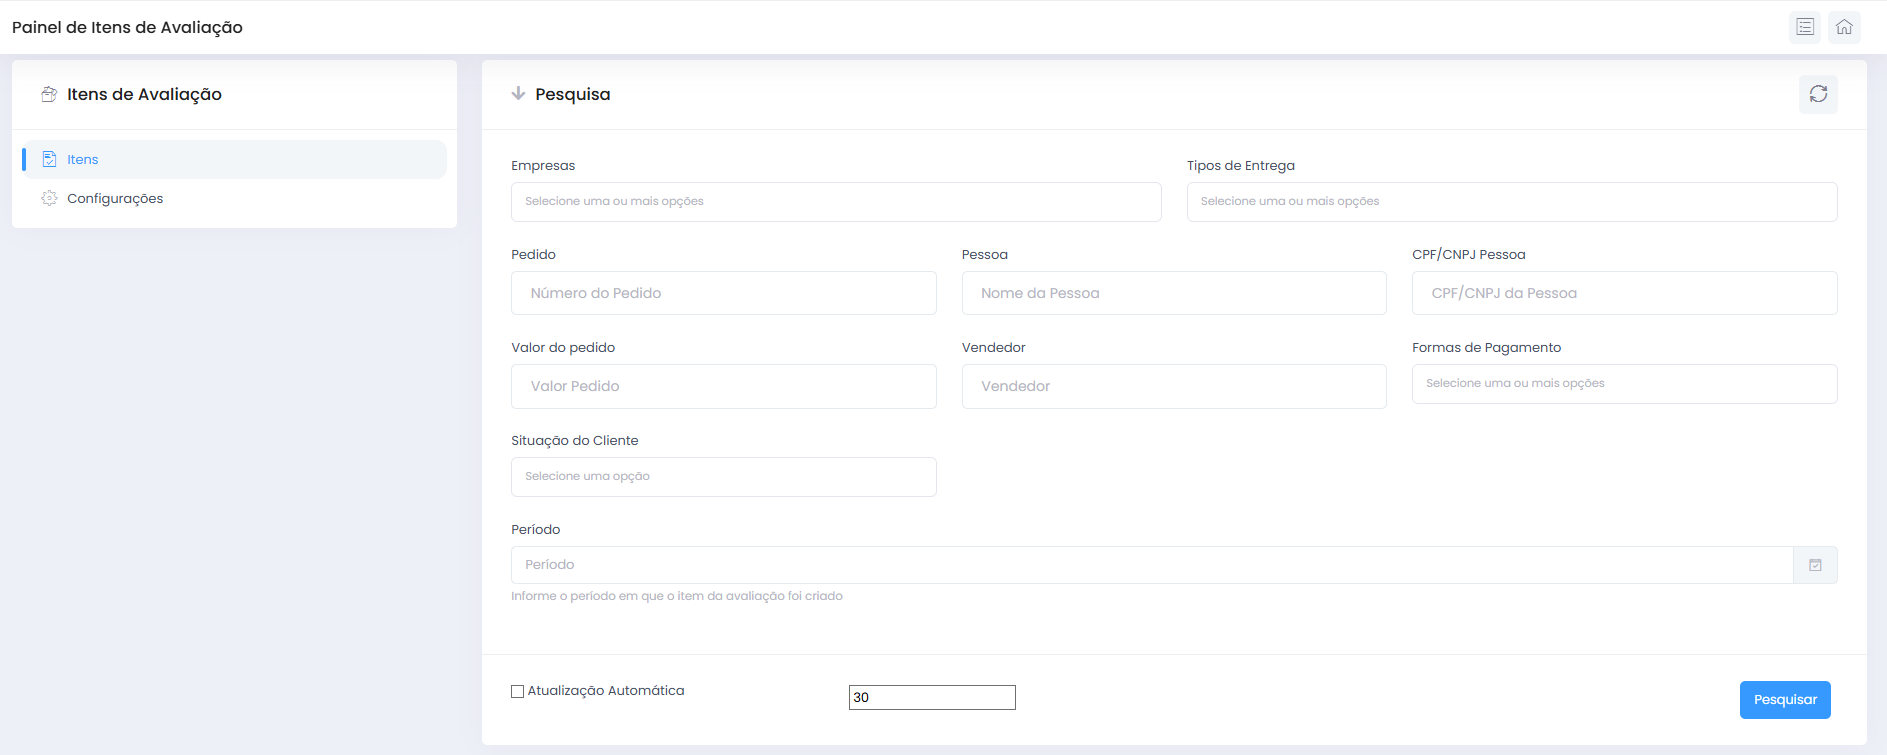
Task: Focus the Número do Pedido input
Action: click(x=723, y=293)
